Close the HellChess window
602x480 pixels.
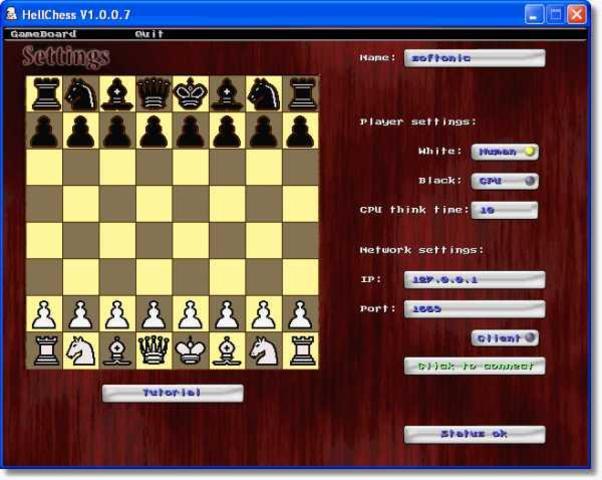[x=577, y=15]
